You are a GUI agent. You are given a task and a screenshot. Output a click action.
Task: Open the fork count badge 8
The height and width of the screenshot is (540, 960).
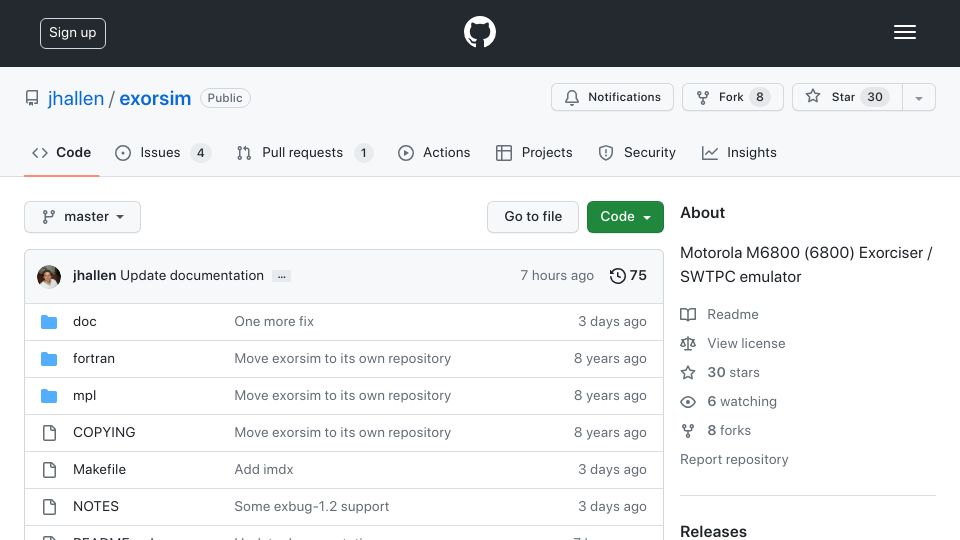point(760,97)
